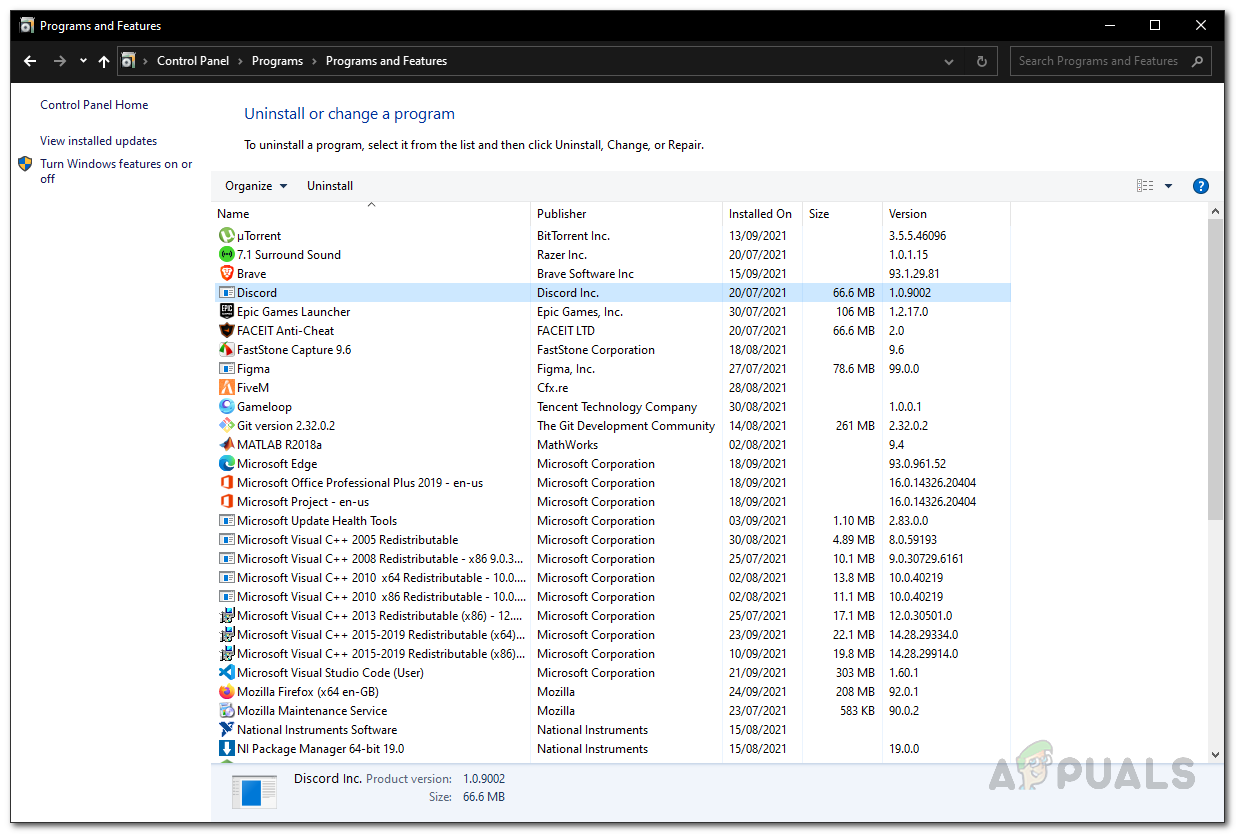
Task: Expand the view options dropdown arrow
Action: pyautogui.click(x=1168, y=186)
